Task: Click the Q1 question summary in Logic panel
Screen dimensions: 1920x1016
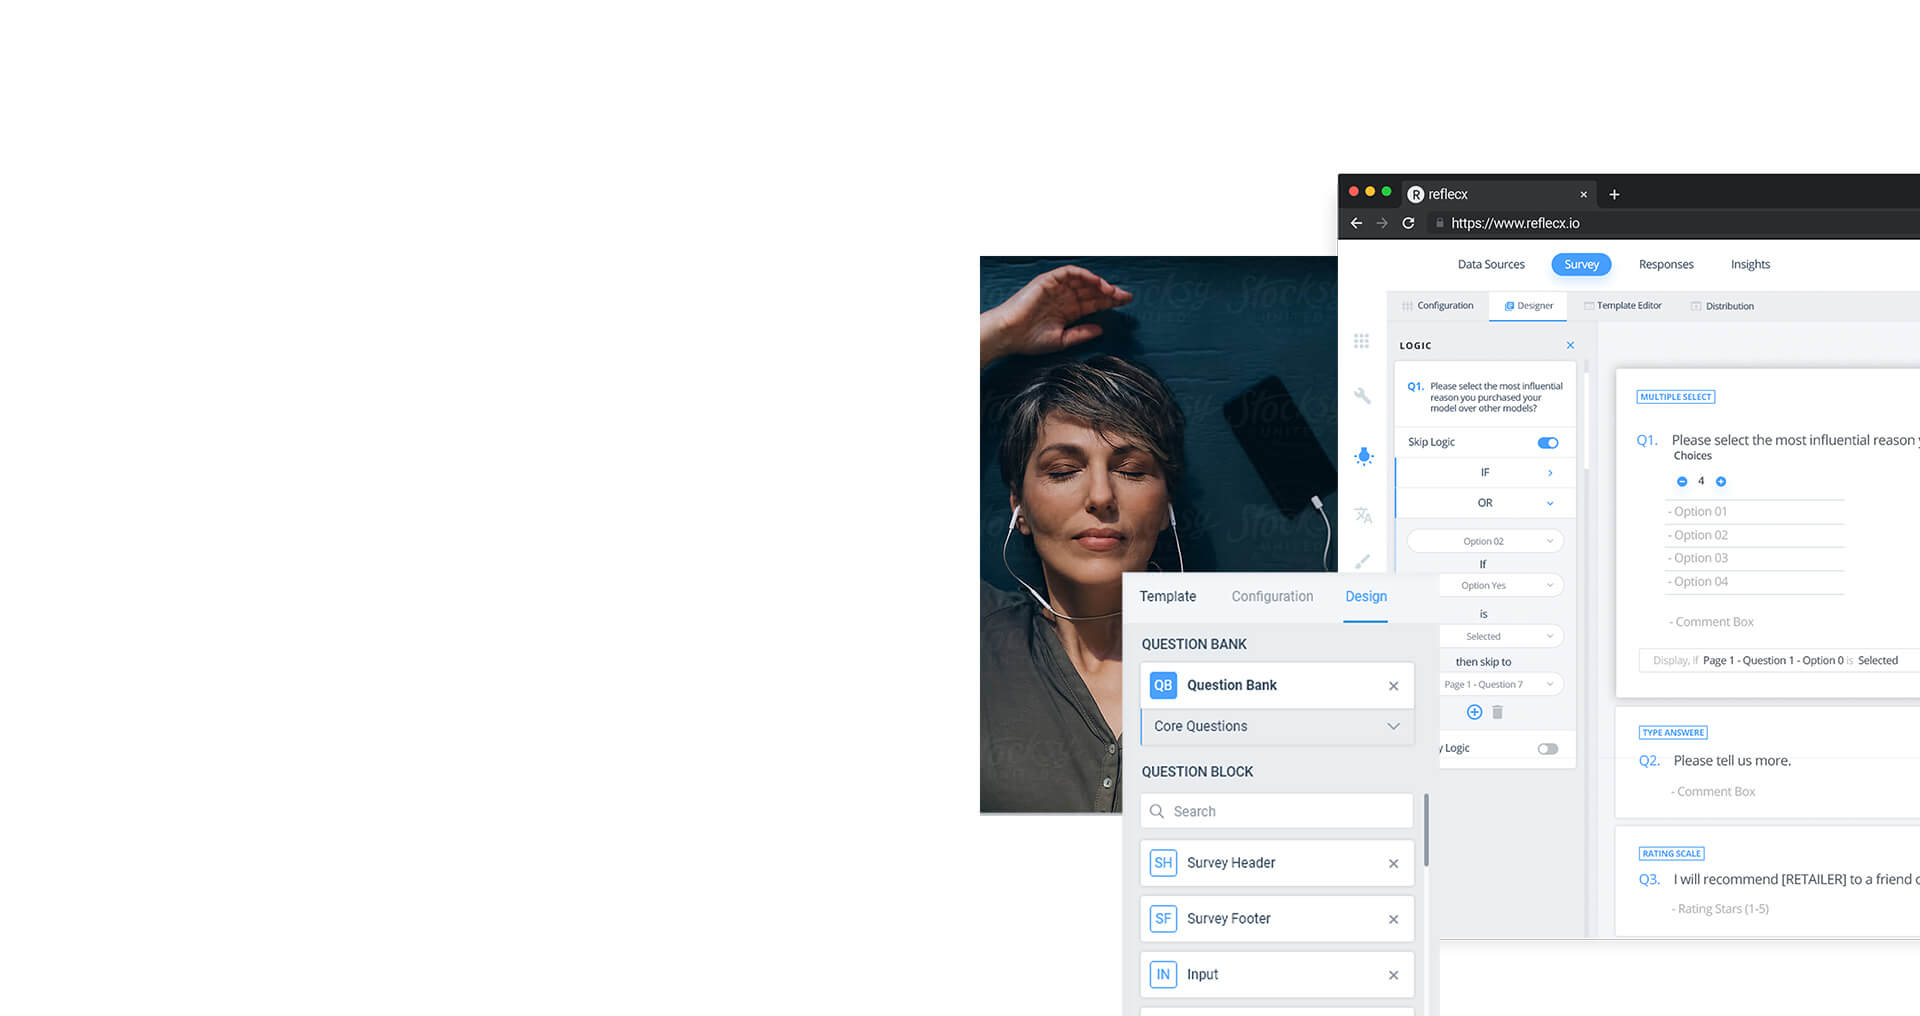Action: 1485,397
